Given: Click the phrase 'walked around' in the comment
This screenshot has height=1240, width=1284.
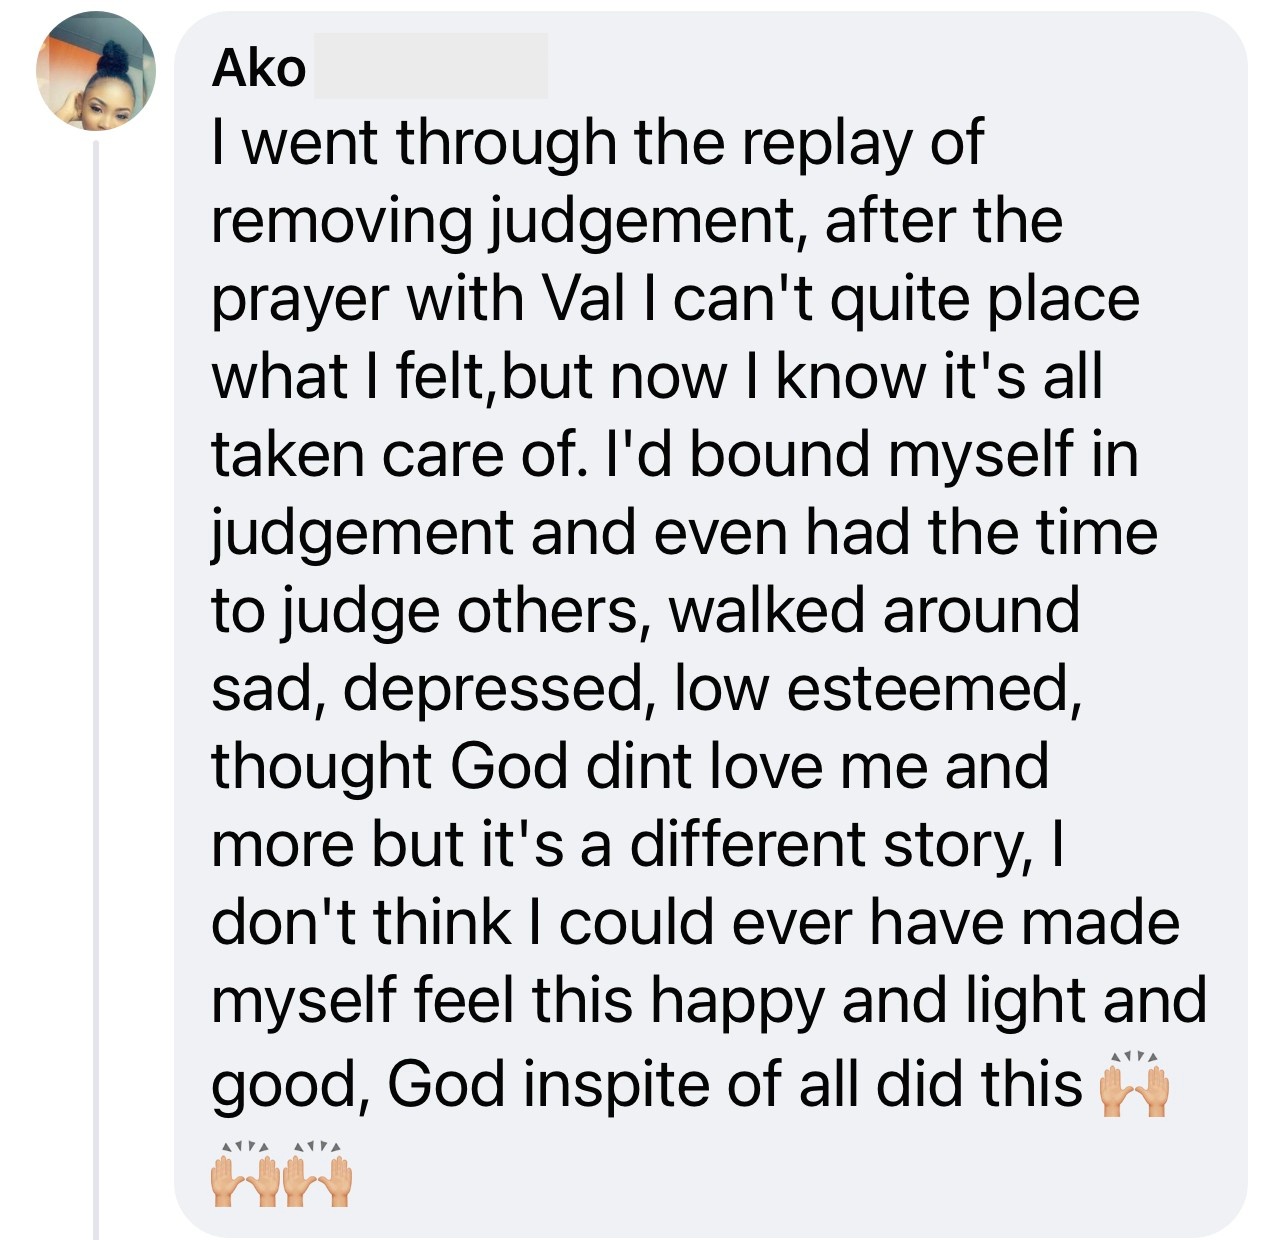Looking at the screenshot, I should 874,611.
